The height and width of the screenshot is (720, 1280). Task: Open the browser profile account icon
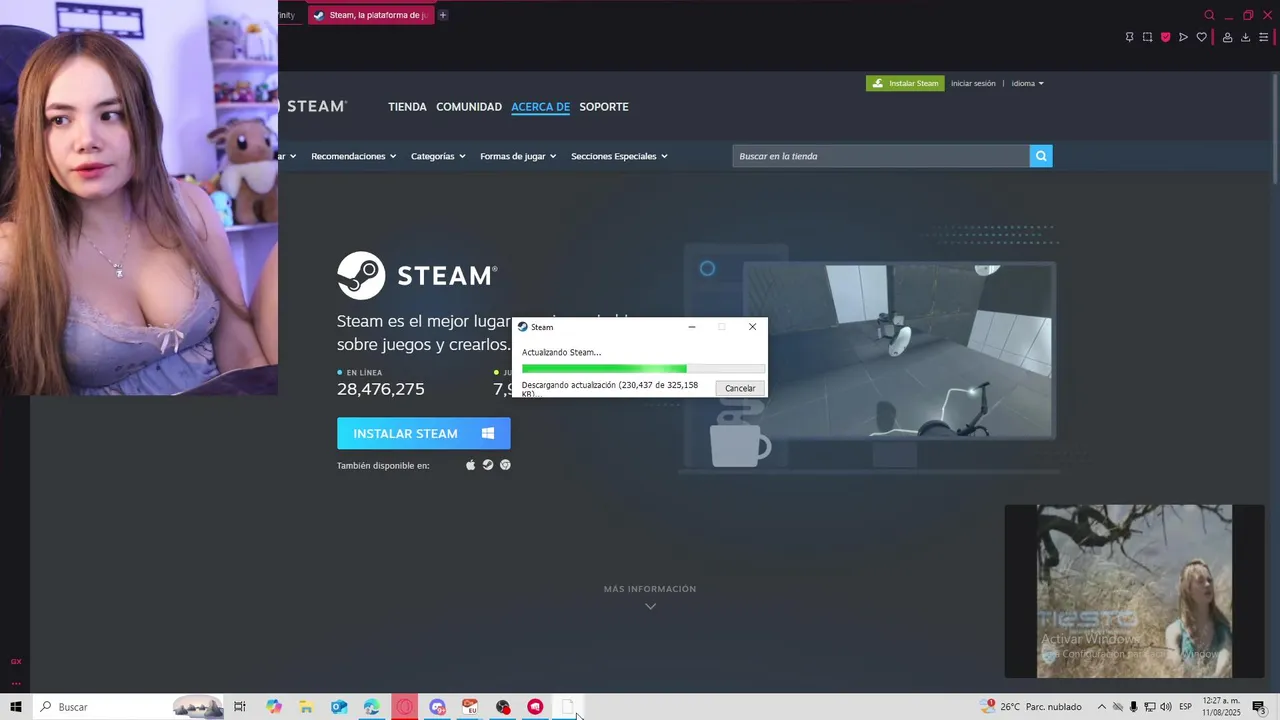[1227, 37]
